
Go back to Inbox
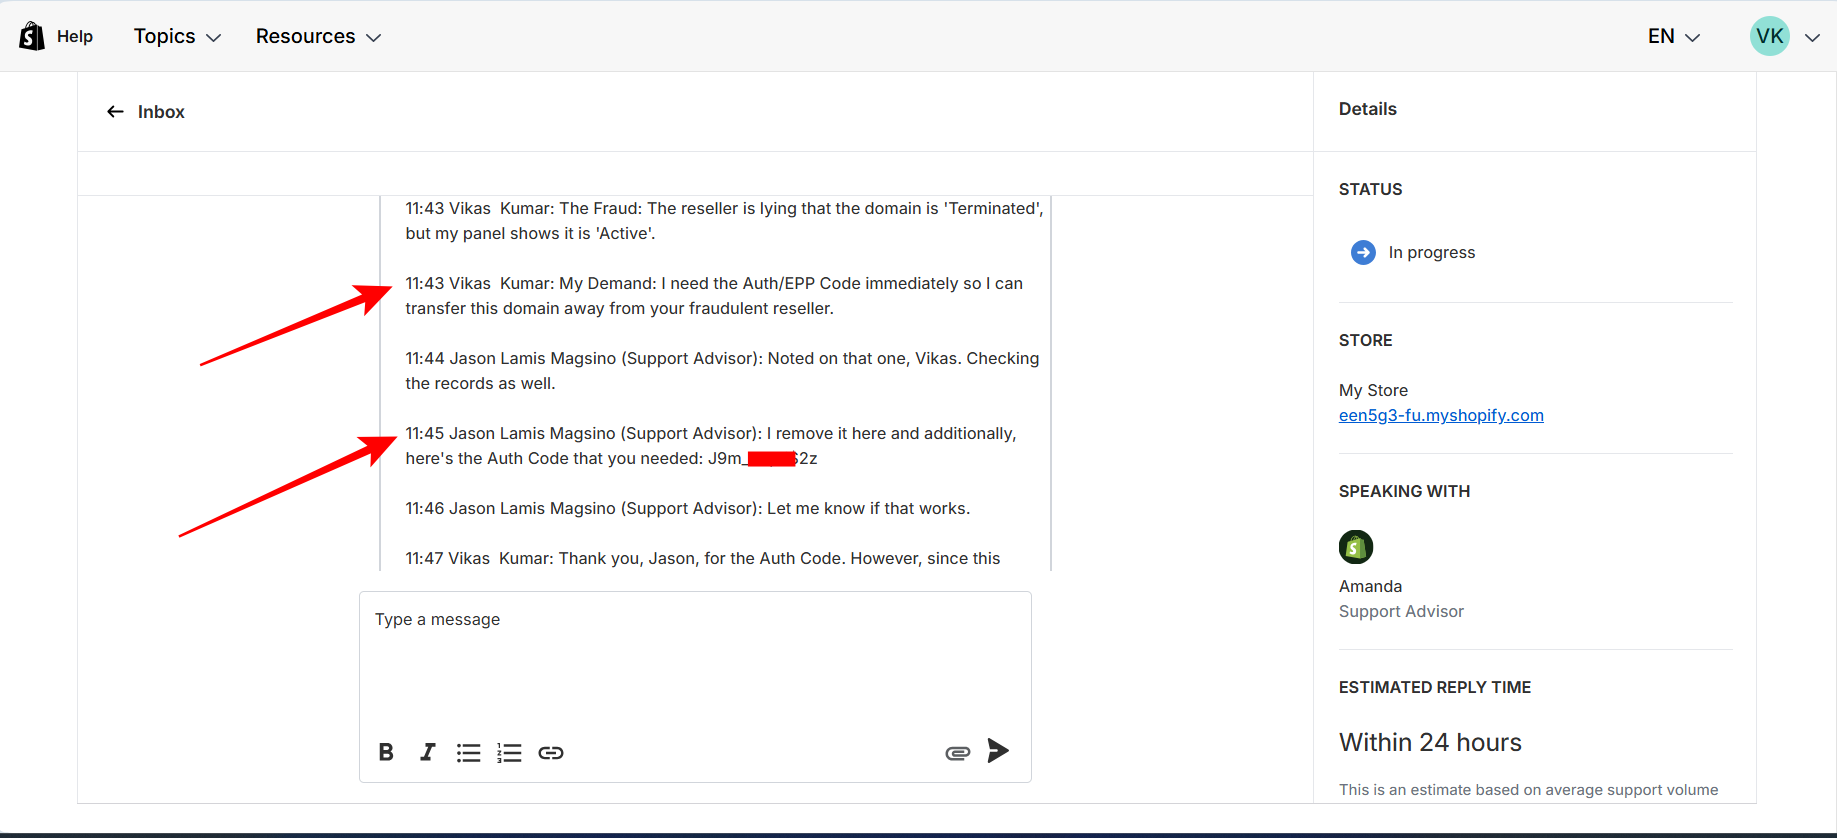pos(161,112)
